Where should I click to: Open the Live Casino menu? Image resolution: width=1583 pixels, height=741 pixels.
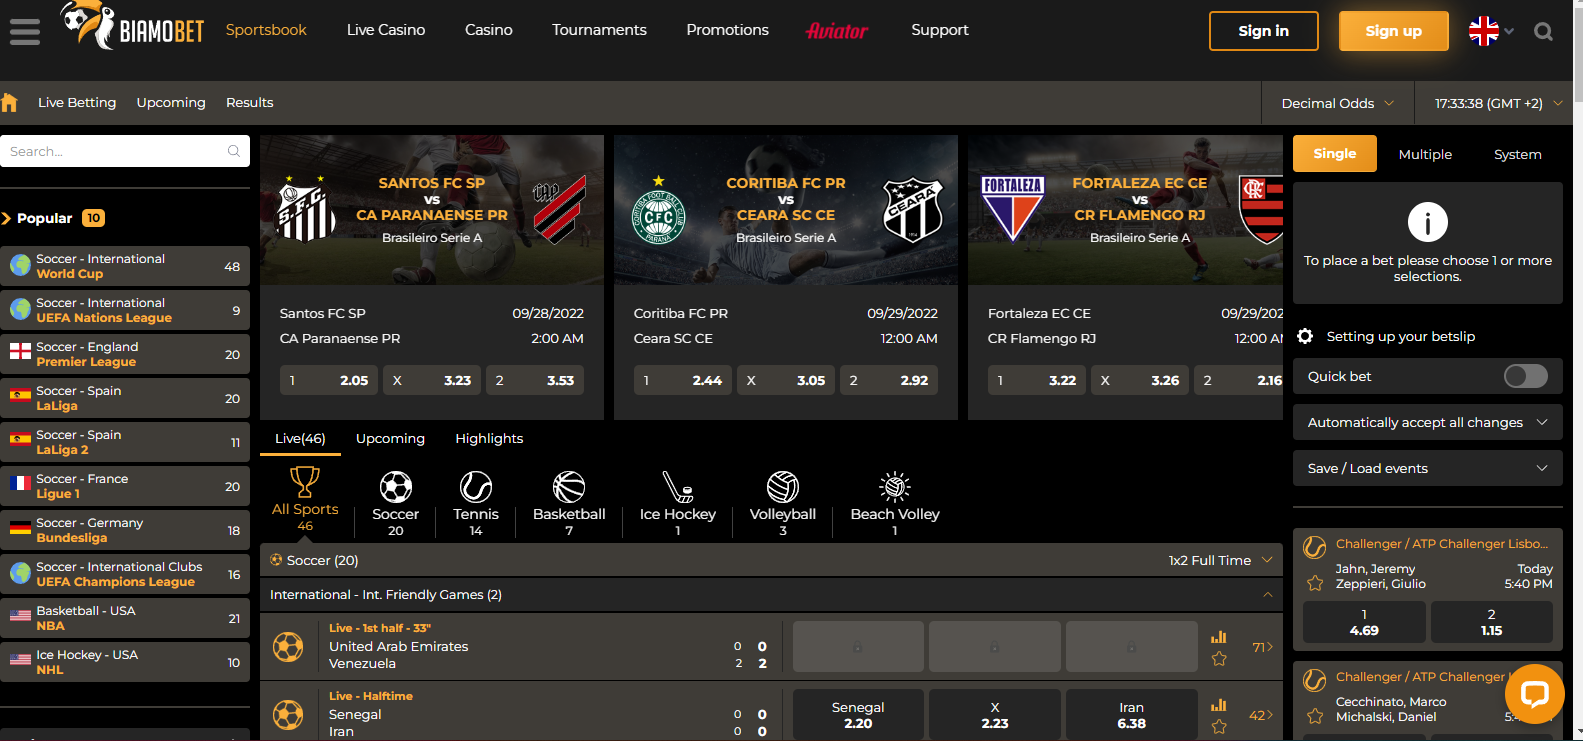coord(386,30)
